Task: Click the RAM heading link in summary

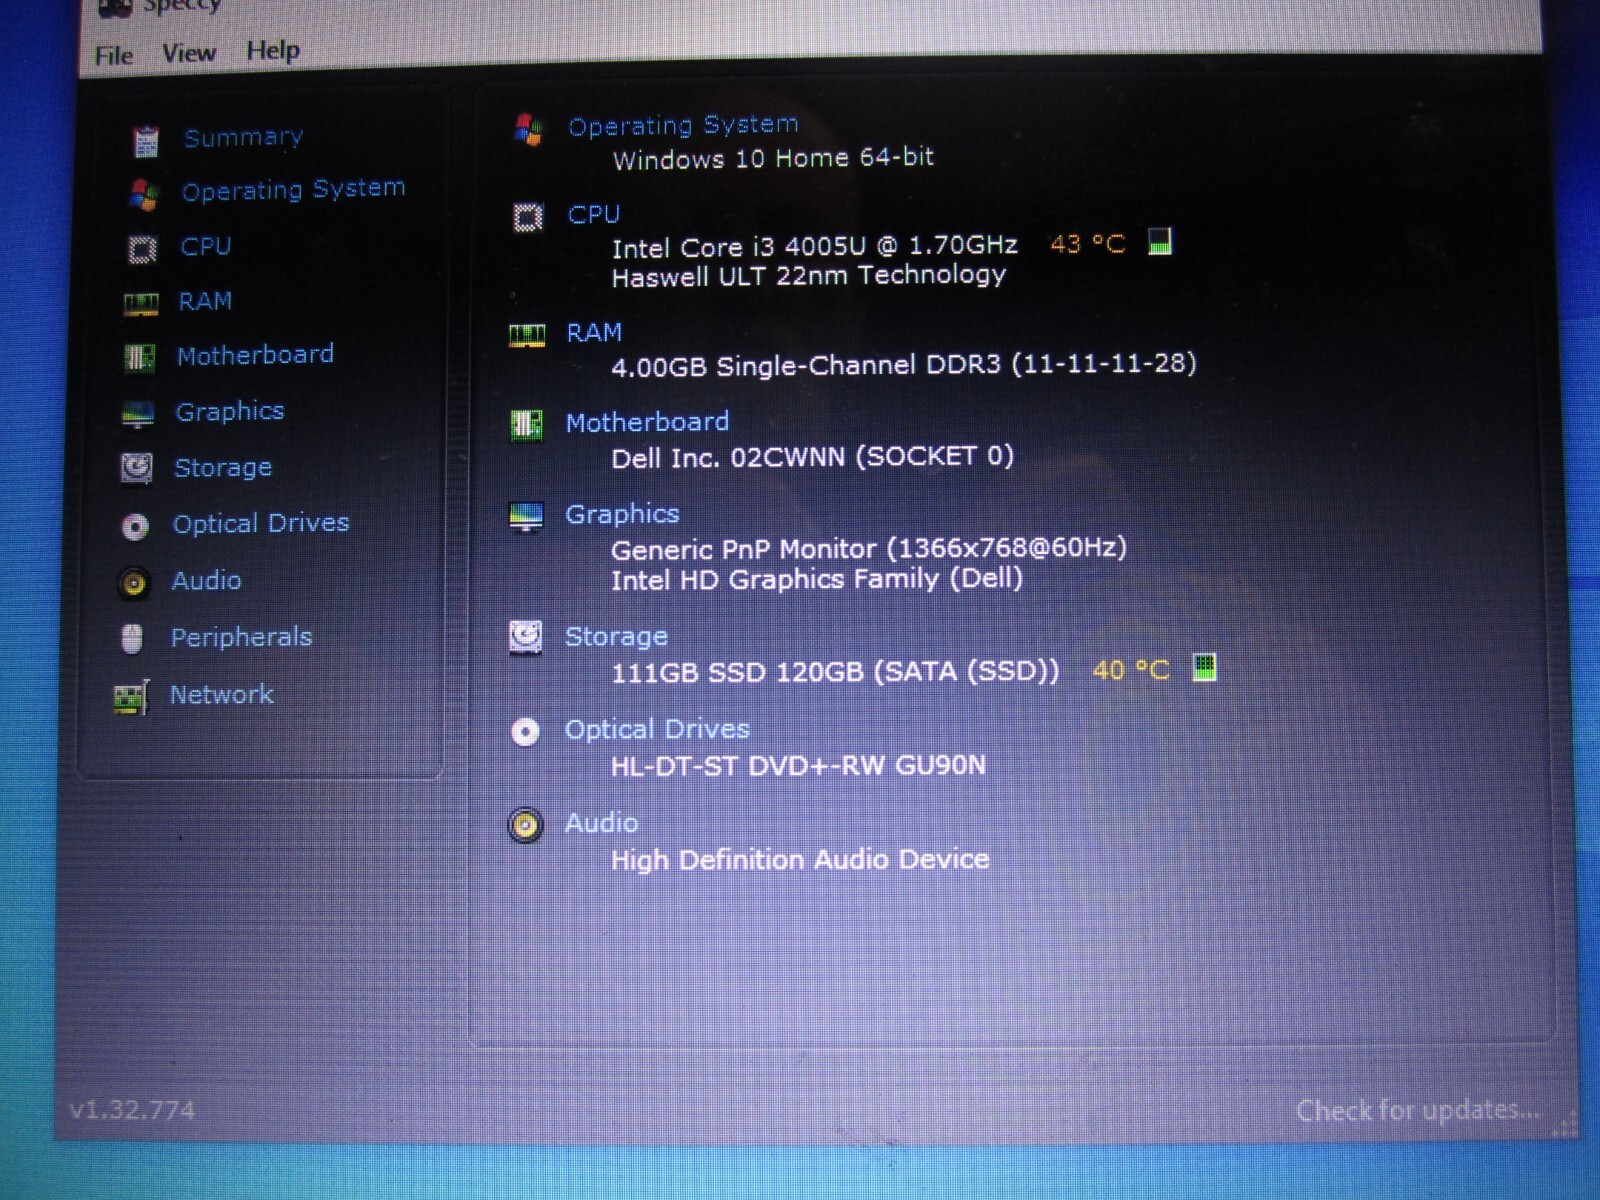Action: click(594, 332)
